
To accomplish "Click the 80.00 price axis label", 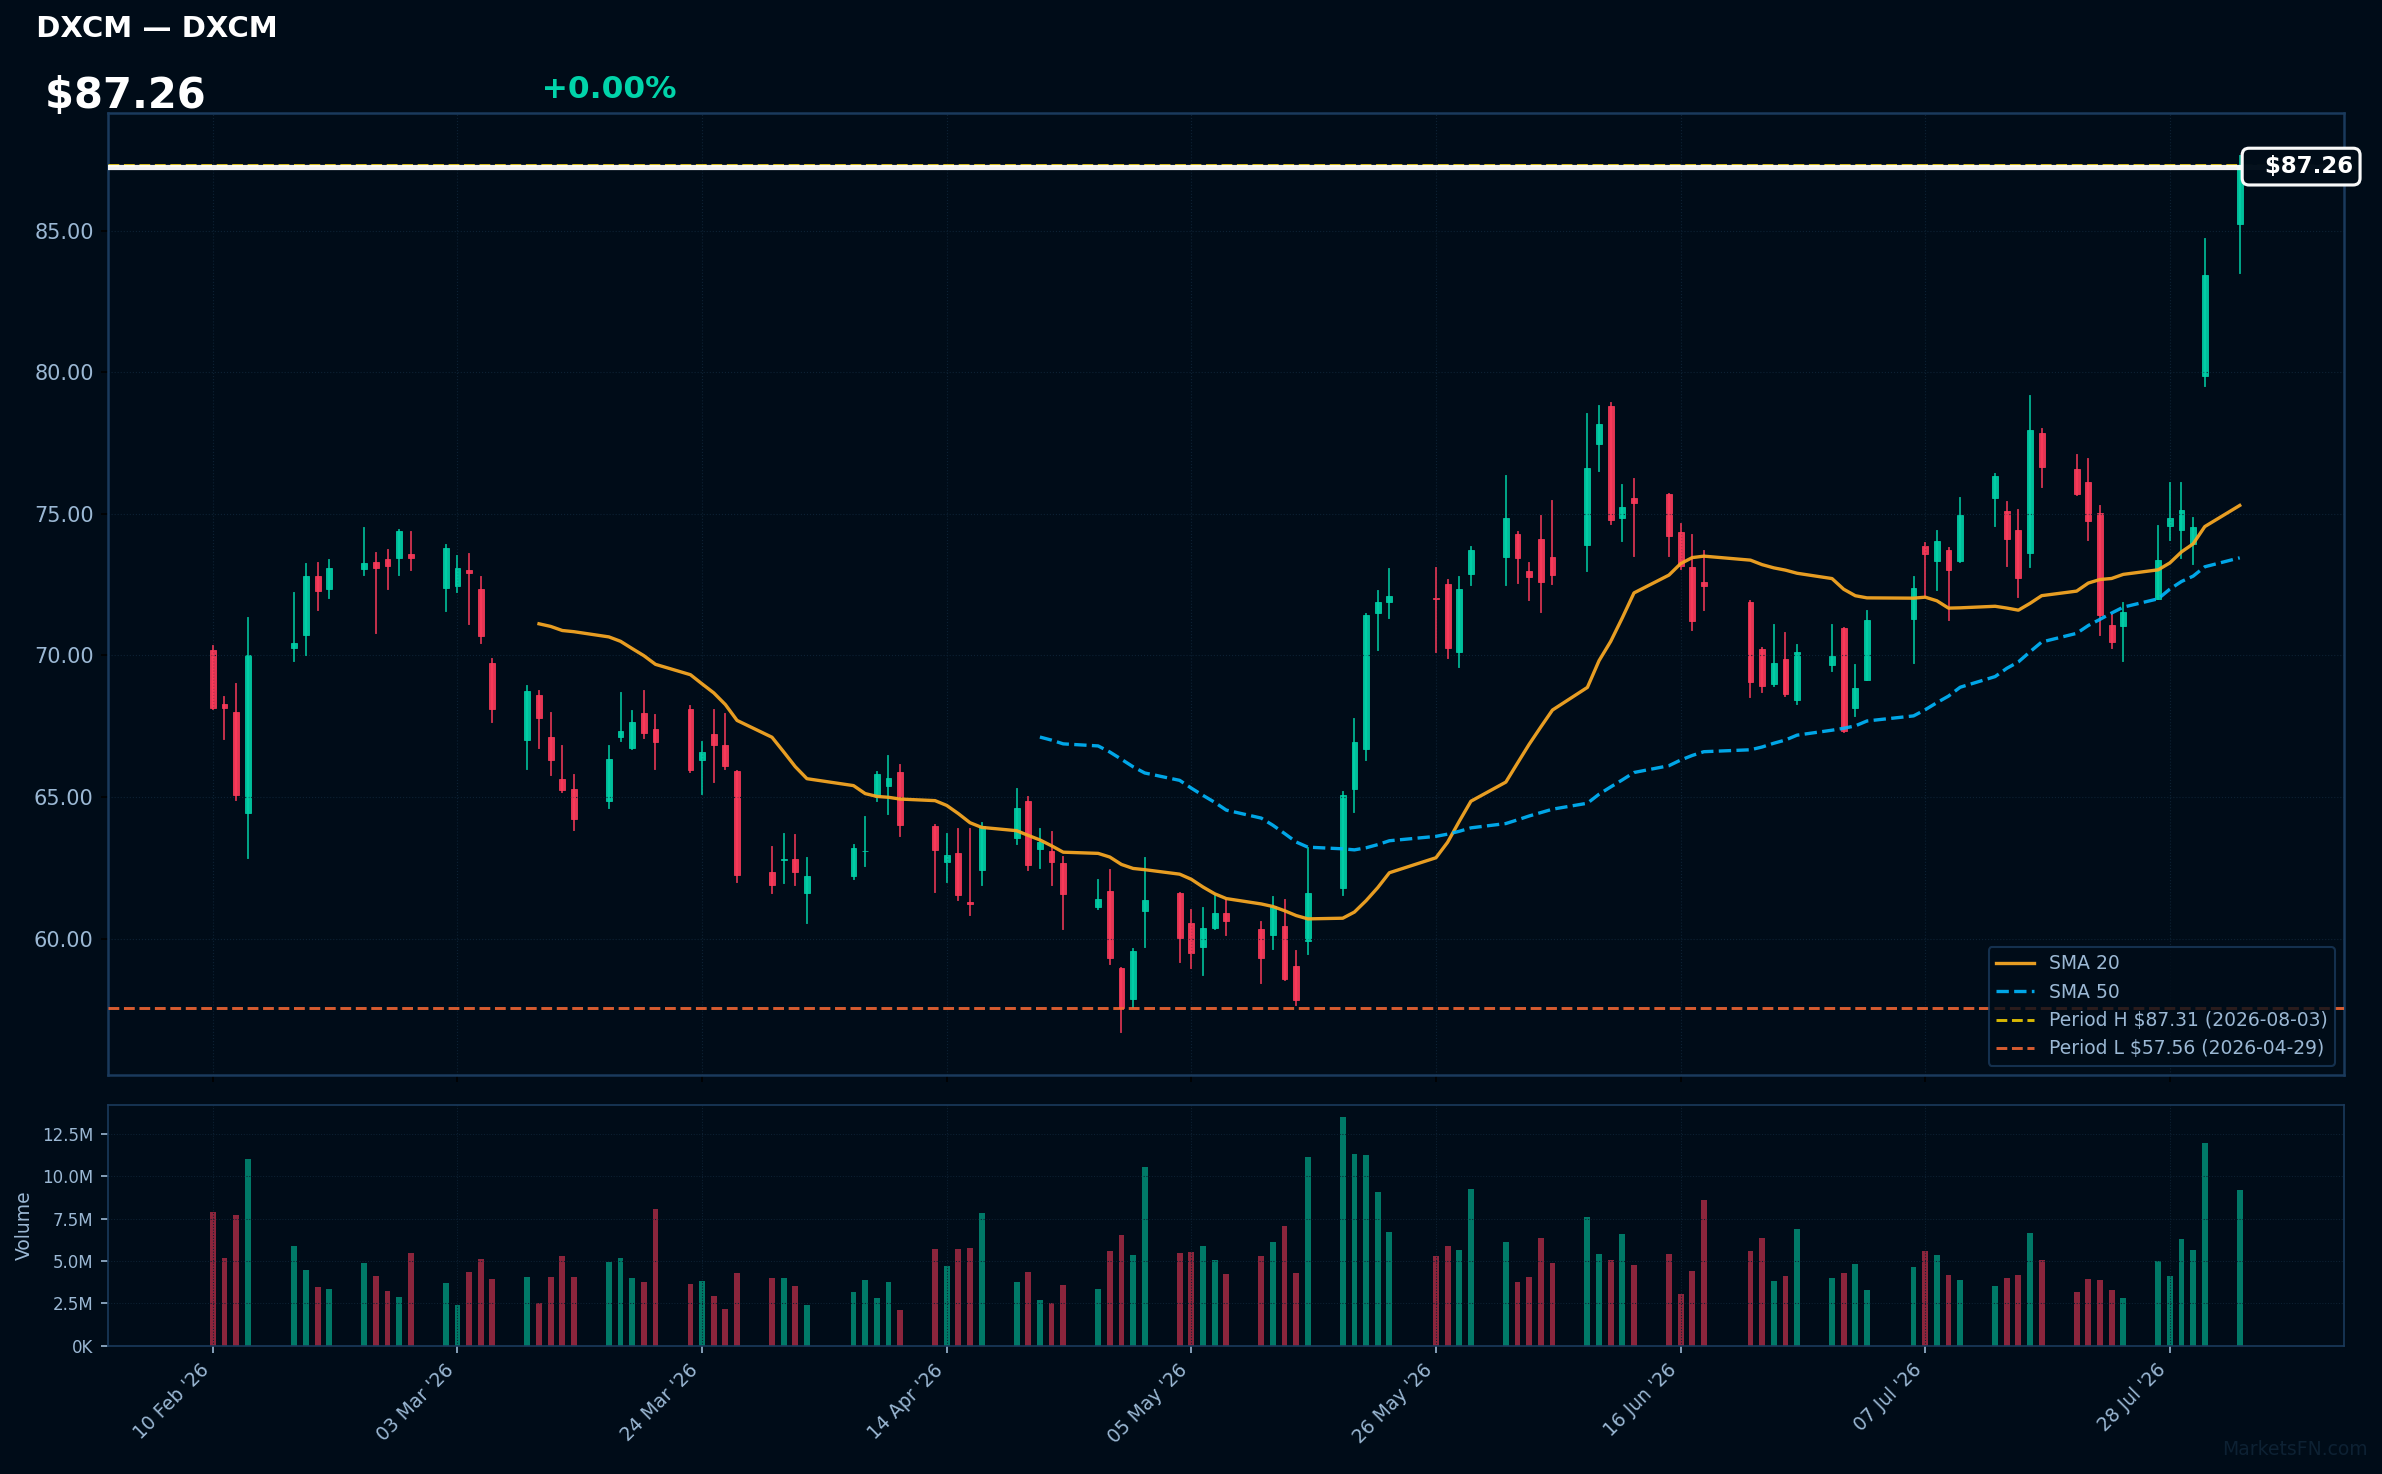I will point(64,373).
